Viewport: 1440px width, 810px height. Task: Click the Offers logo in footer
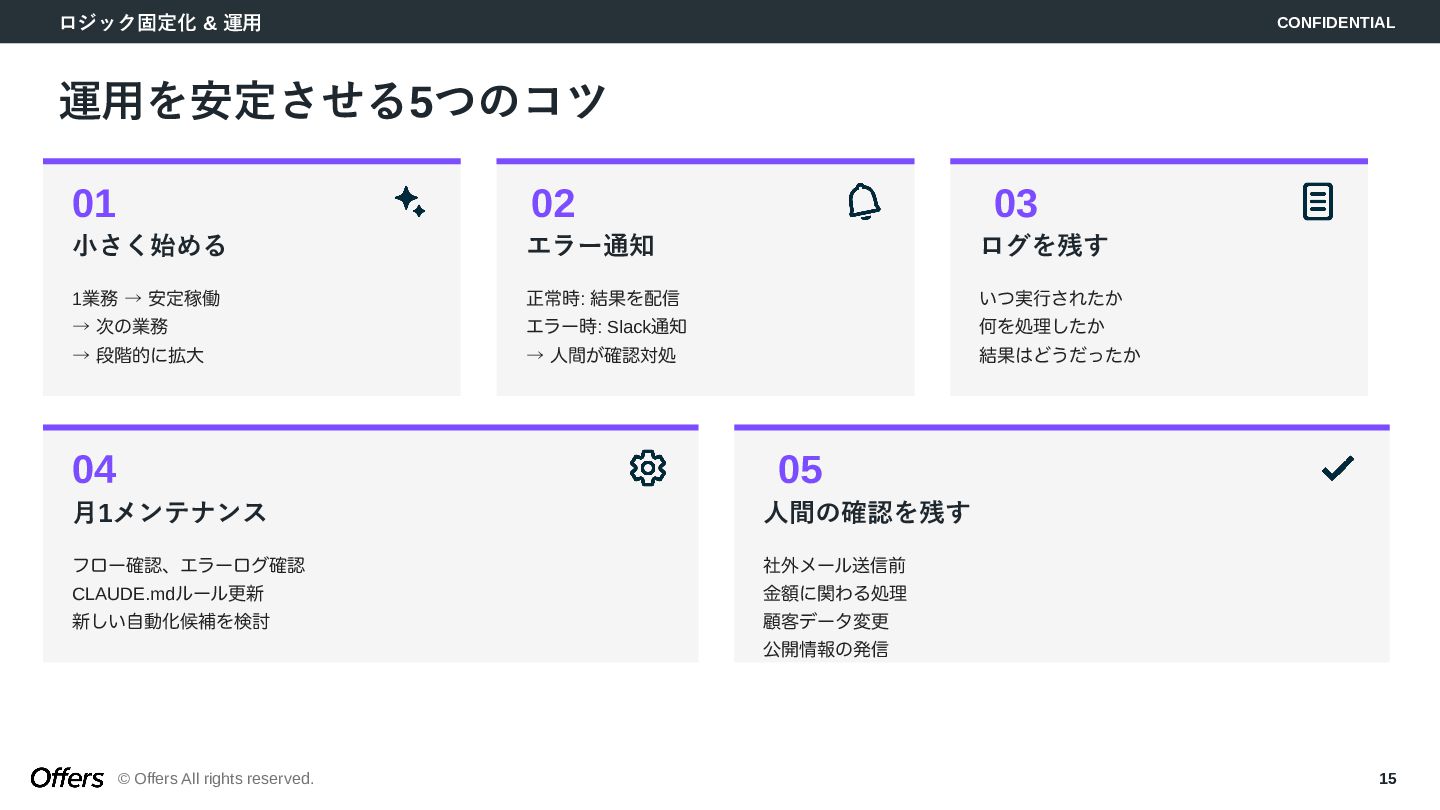pos(67,778)
